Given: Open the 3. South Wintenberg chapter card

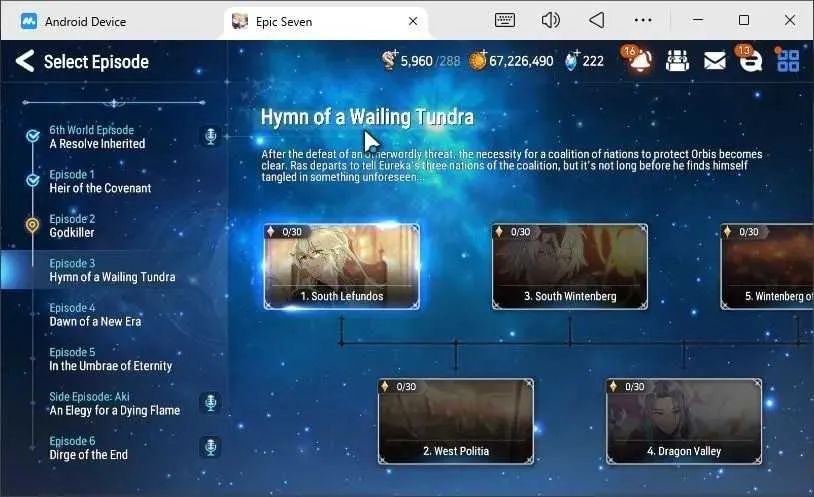Looking at the screenshot, I should click(x=570, y=266).
